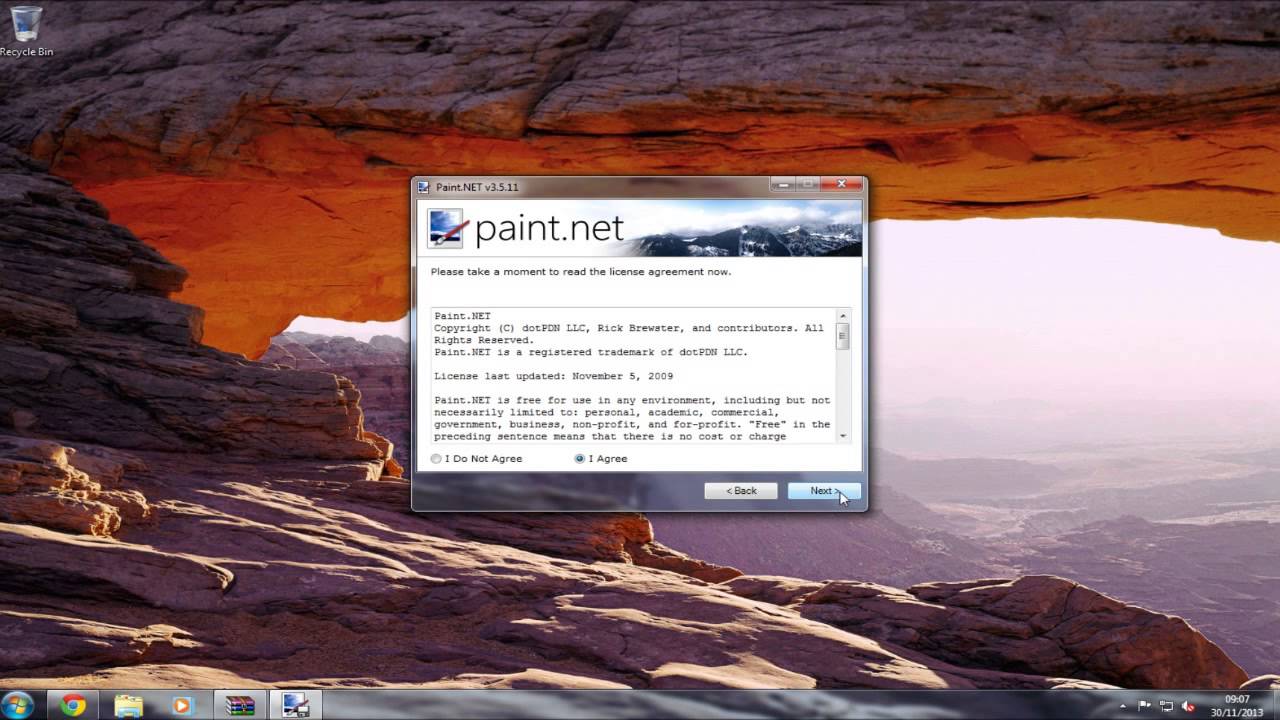Image resolution: width=1280 pixels, height=720 pixels.
Task: Click 'License last updated: November 5, 2009' line
Action: click(553, 376)
